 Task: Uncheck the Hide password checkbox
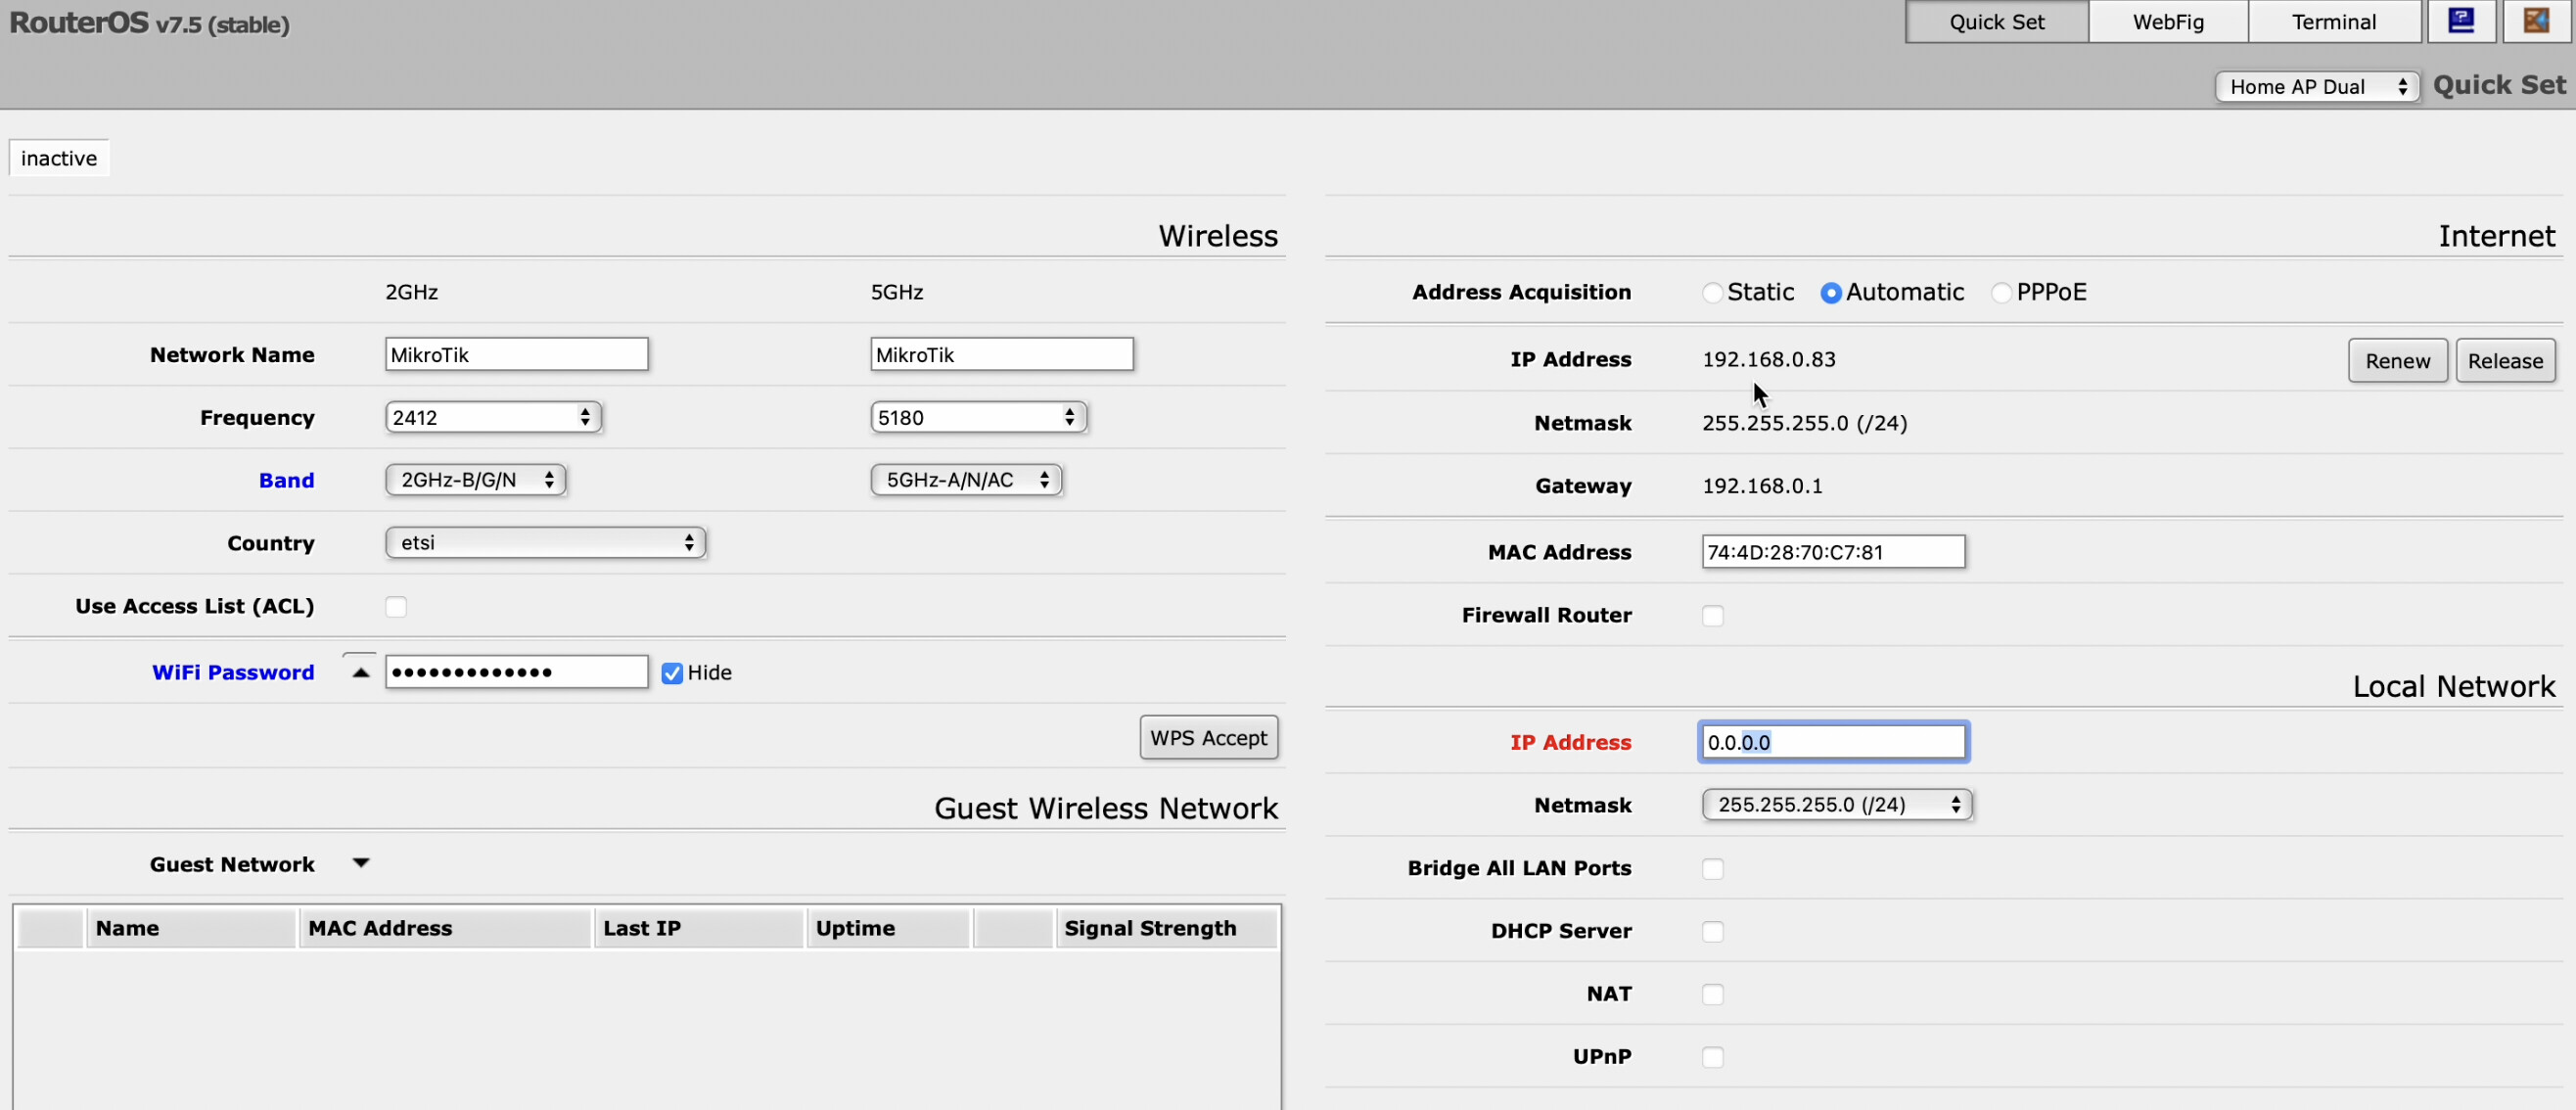click(672, 673)
